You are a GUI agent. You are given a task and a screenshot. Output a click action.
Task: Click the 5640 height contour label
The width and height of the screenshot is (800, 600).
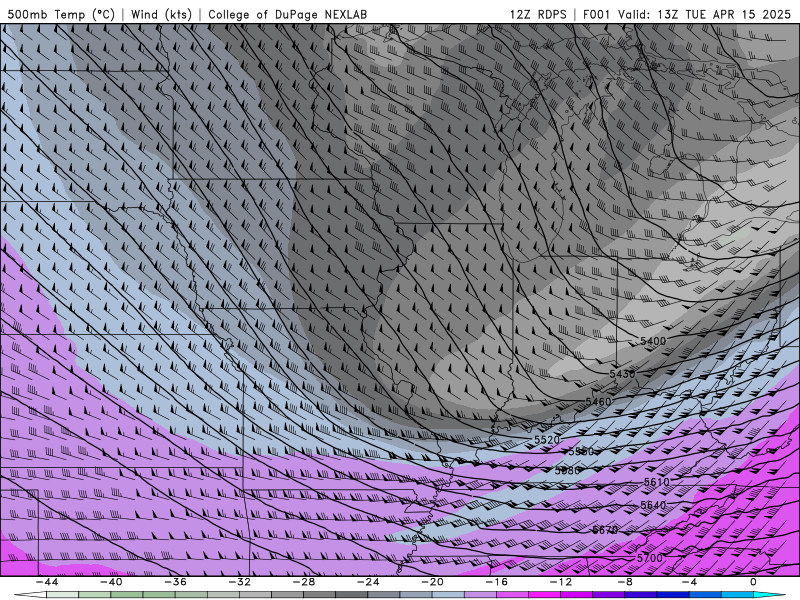tap(653, 505)
